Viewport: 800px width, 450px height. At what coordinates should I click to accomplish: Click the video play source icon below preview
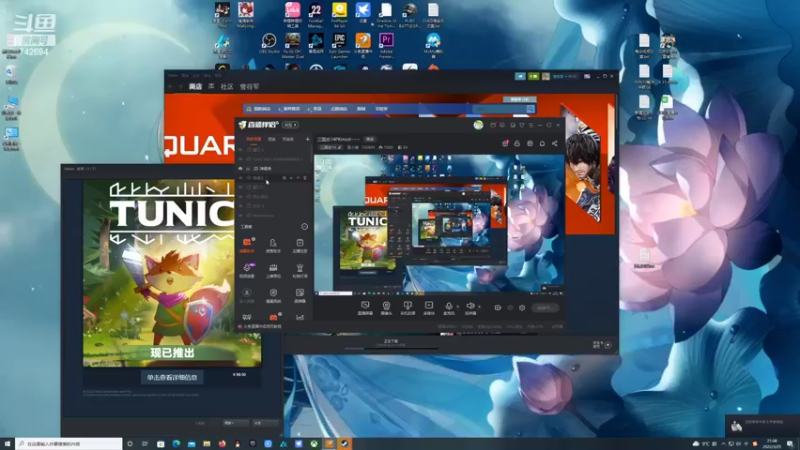tap(429, 308)
